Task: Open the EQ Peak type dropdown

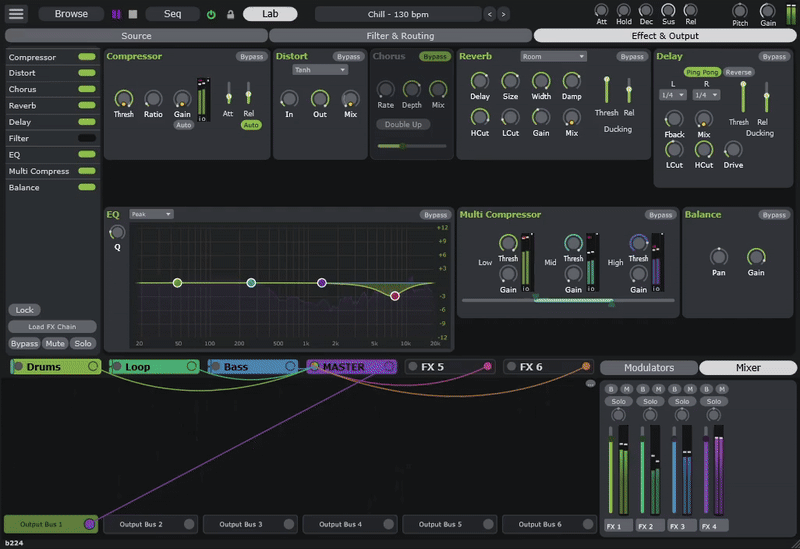Action: click(x=151, y=214)
